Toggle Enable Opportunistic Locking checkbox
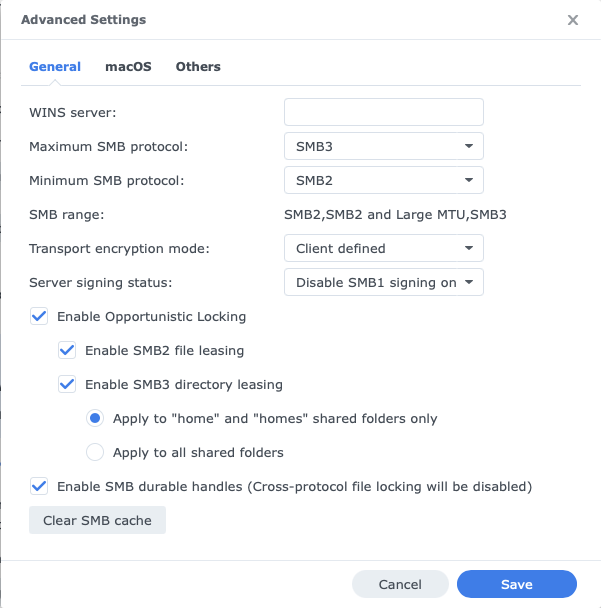 pyautogui.click(x=40, y=316)
